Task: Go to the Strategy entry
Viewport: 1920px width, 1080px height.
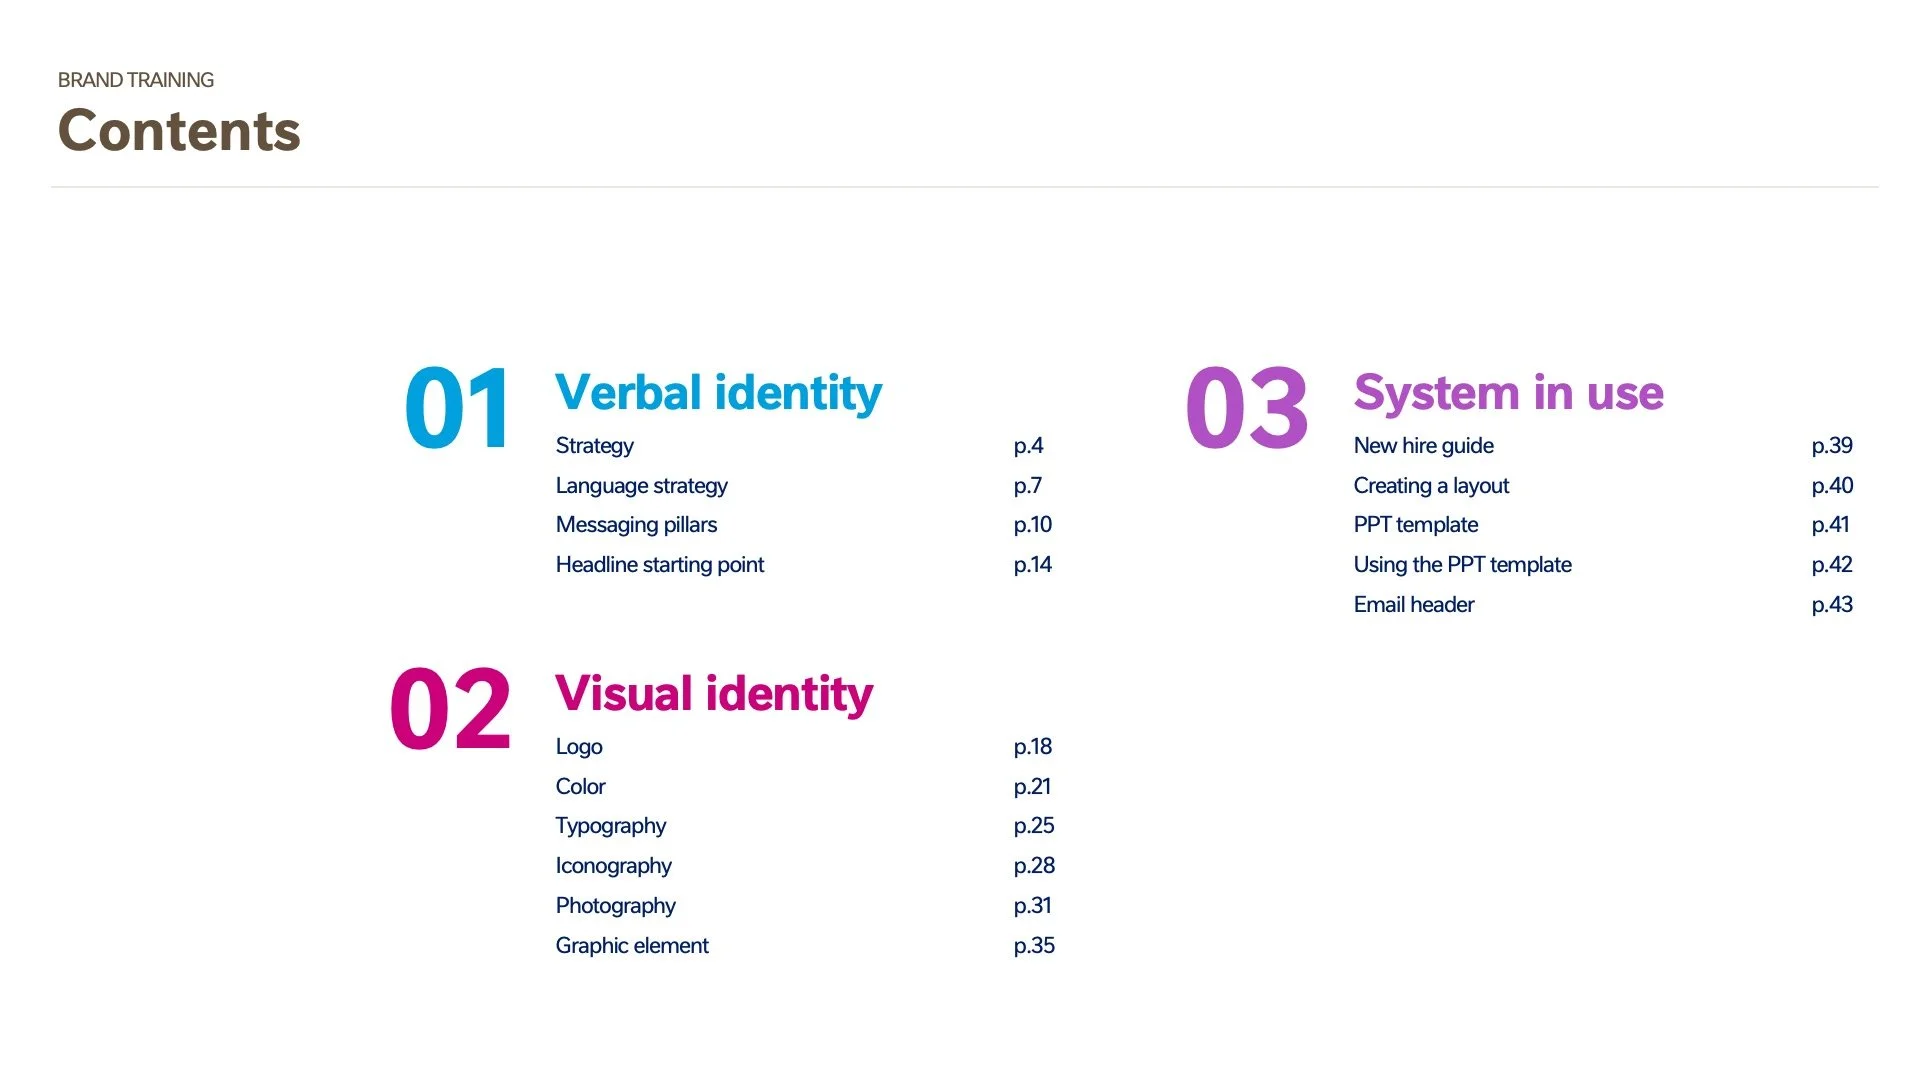Action: coord(594,446)
